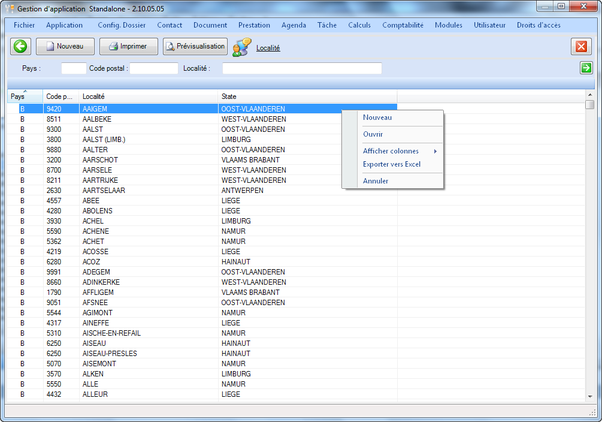Expand the Afficher colonnes submenu
This screenshot has height=422, width=602.
394,151
